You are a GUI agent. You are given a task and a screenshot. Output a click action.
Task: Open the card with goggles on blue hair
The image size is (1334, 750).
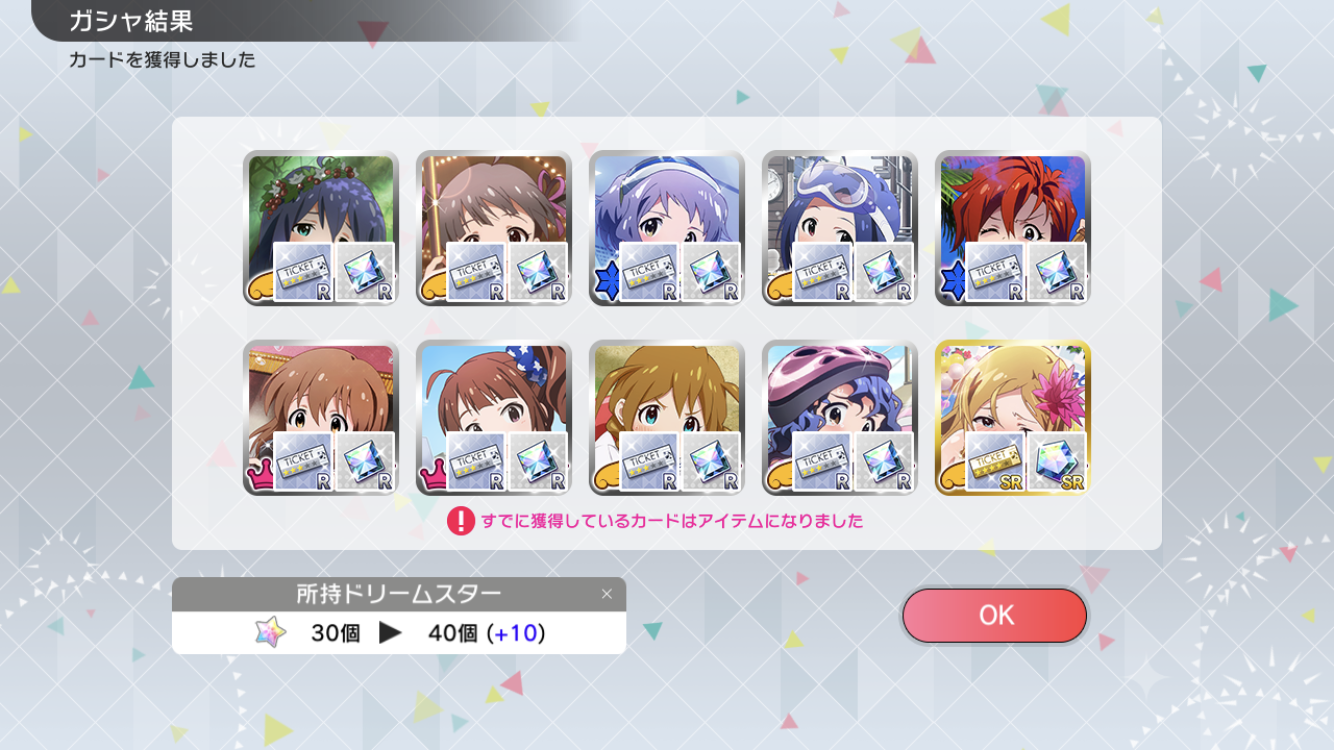[x=840, y=228]
